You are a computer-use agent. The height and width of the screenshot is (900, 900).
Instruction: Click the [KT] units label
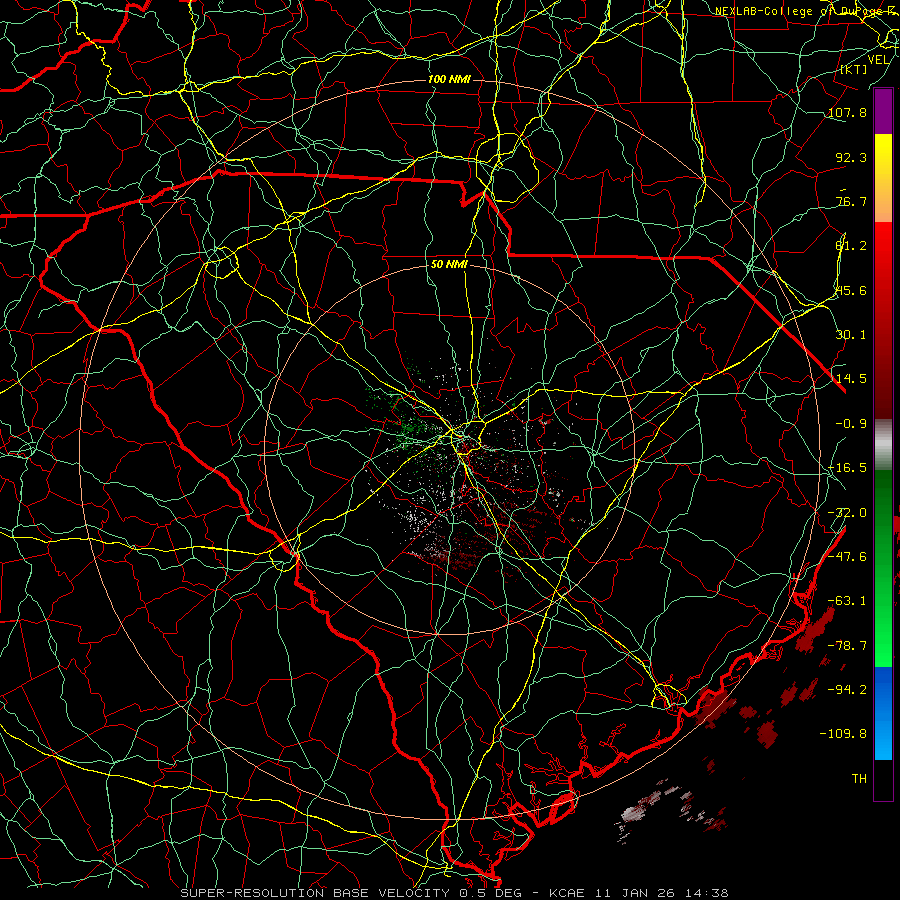(854, 69)
